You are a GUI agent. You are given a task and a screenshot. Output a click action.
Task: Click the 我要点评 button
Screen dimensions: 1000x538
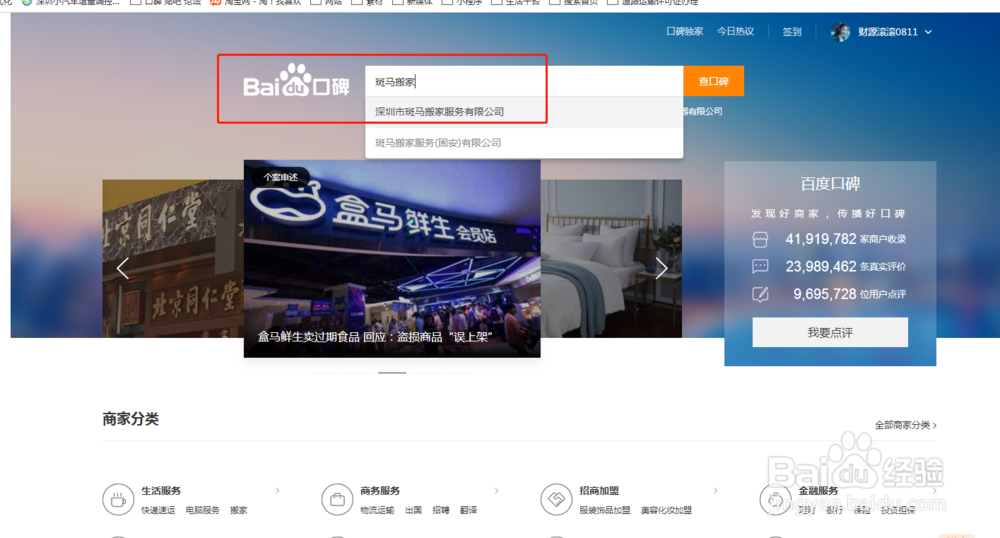click(x=830, y=332)
